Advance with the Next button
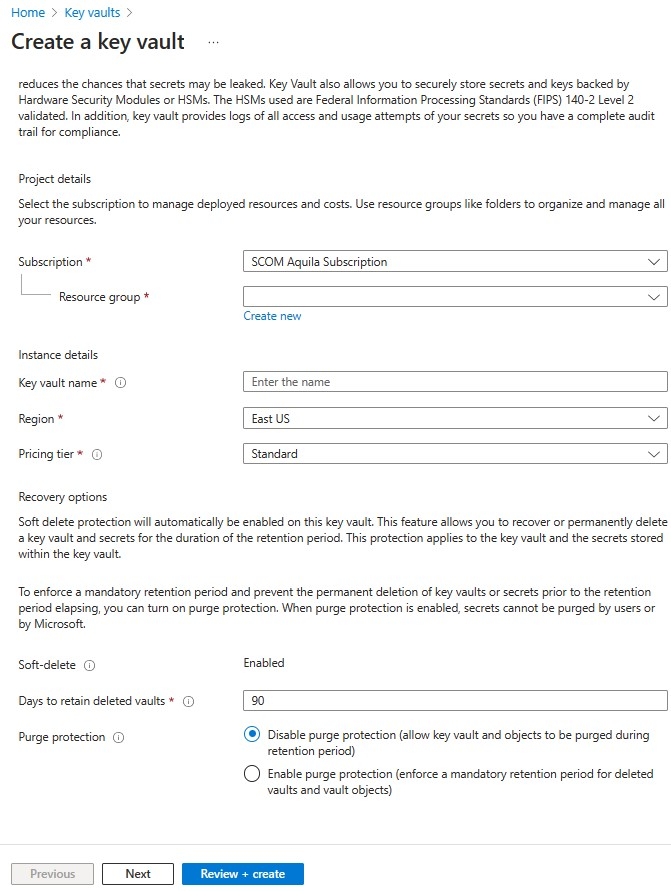 137,873
